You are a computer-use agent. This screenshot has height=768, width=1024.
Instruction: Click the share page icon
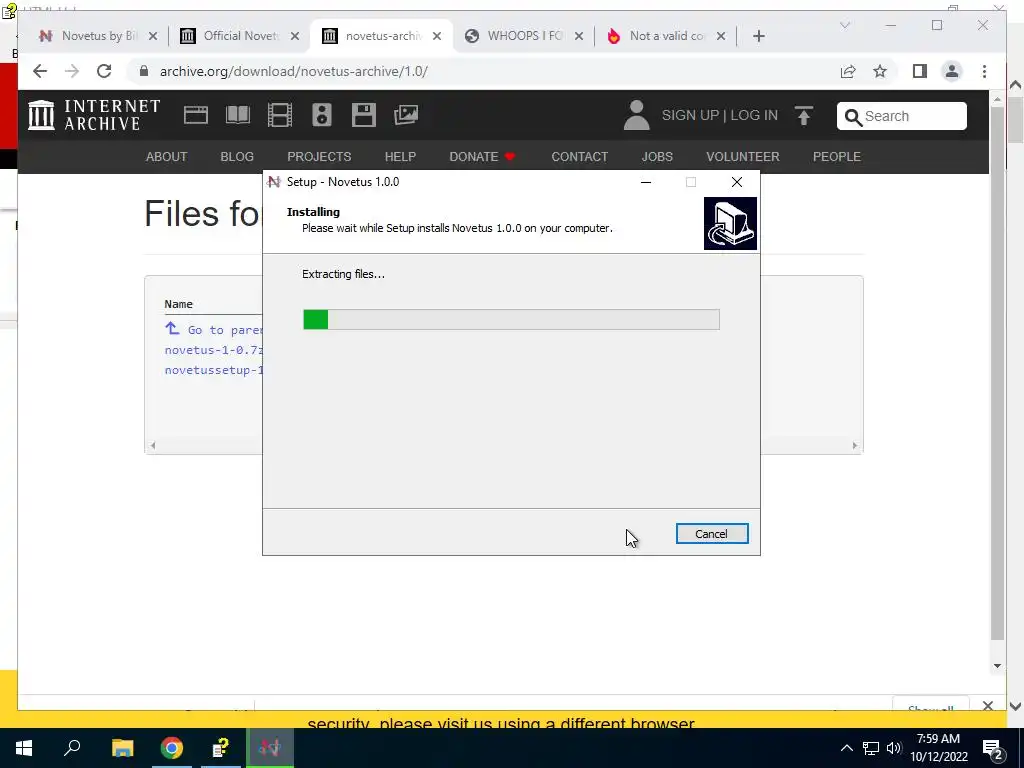click(x=848, y=71)
